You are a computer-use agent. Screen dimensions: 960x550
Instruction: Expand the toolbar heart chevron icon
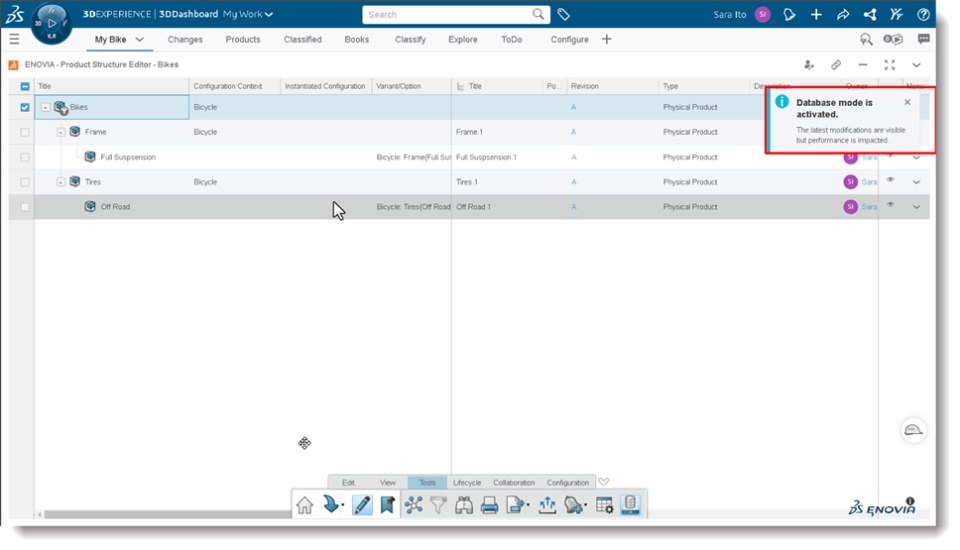[x=603, y=481]
